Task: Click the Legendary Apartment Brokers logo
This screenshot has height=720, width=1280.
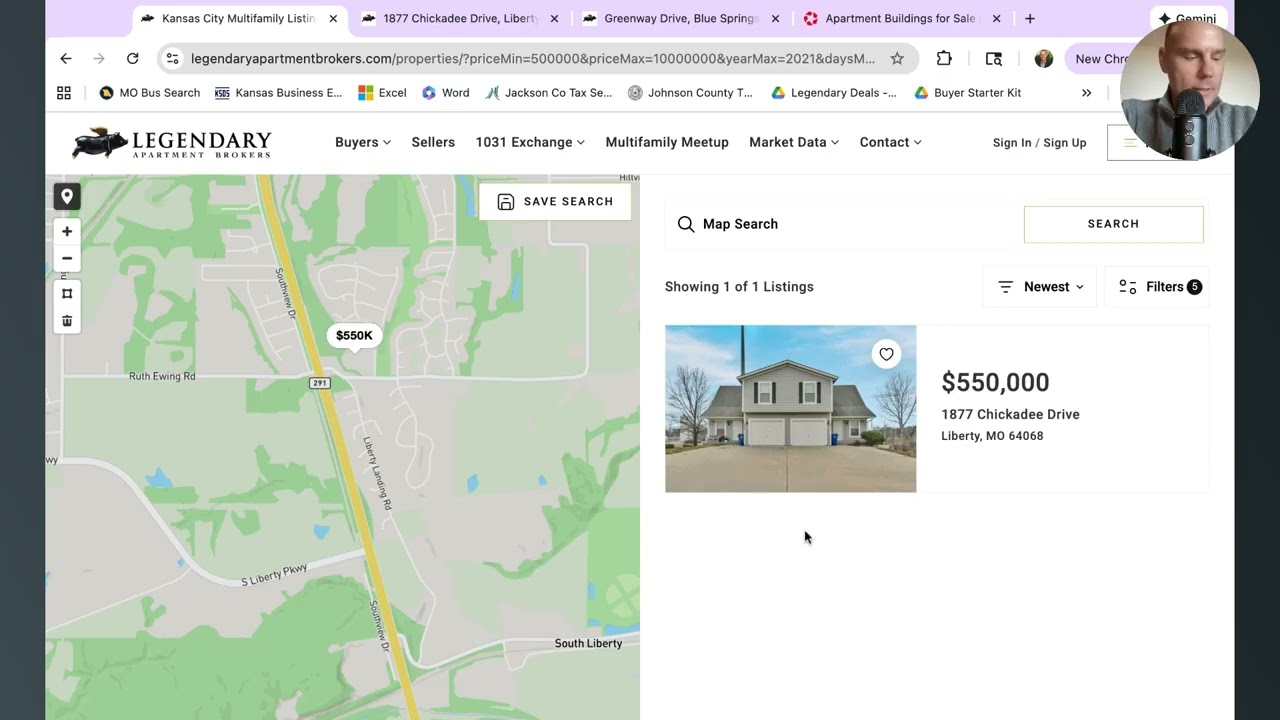Action: tap(172, 143)
